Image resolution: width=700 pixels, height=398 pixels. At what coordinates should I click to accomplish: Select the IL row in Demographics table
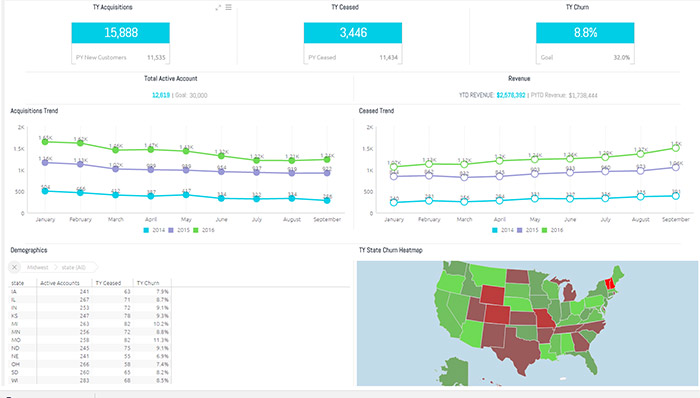tap(90, 299)
